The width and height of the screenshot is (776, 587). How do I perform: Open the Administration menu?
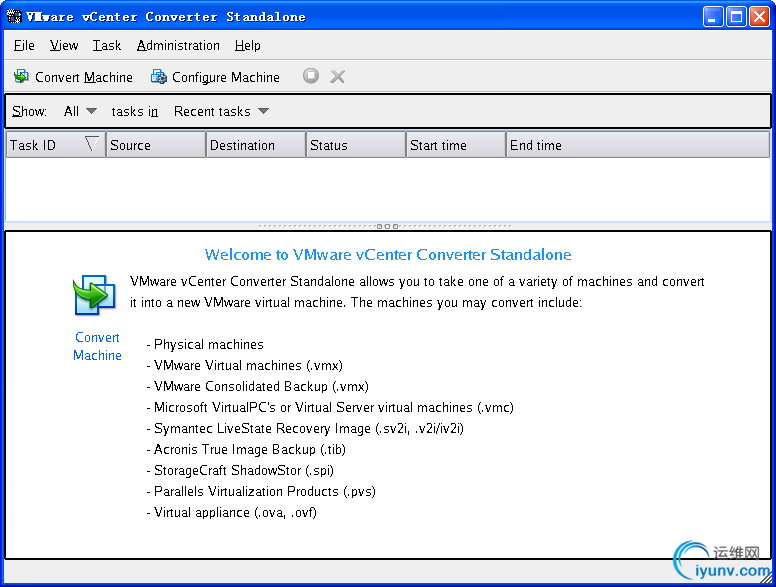tap(178, 46)
